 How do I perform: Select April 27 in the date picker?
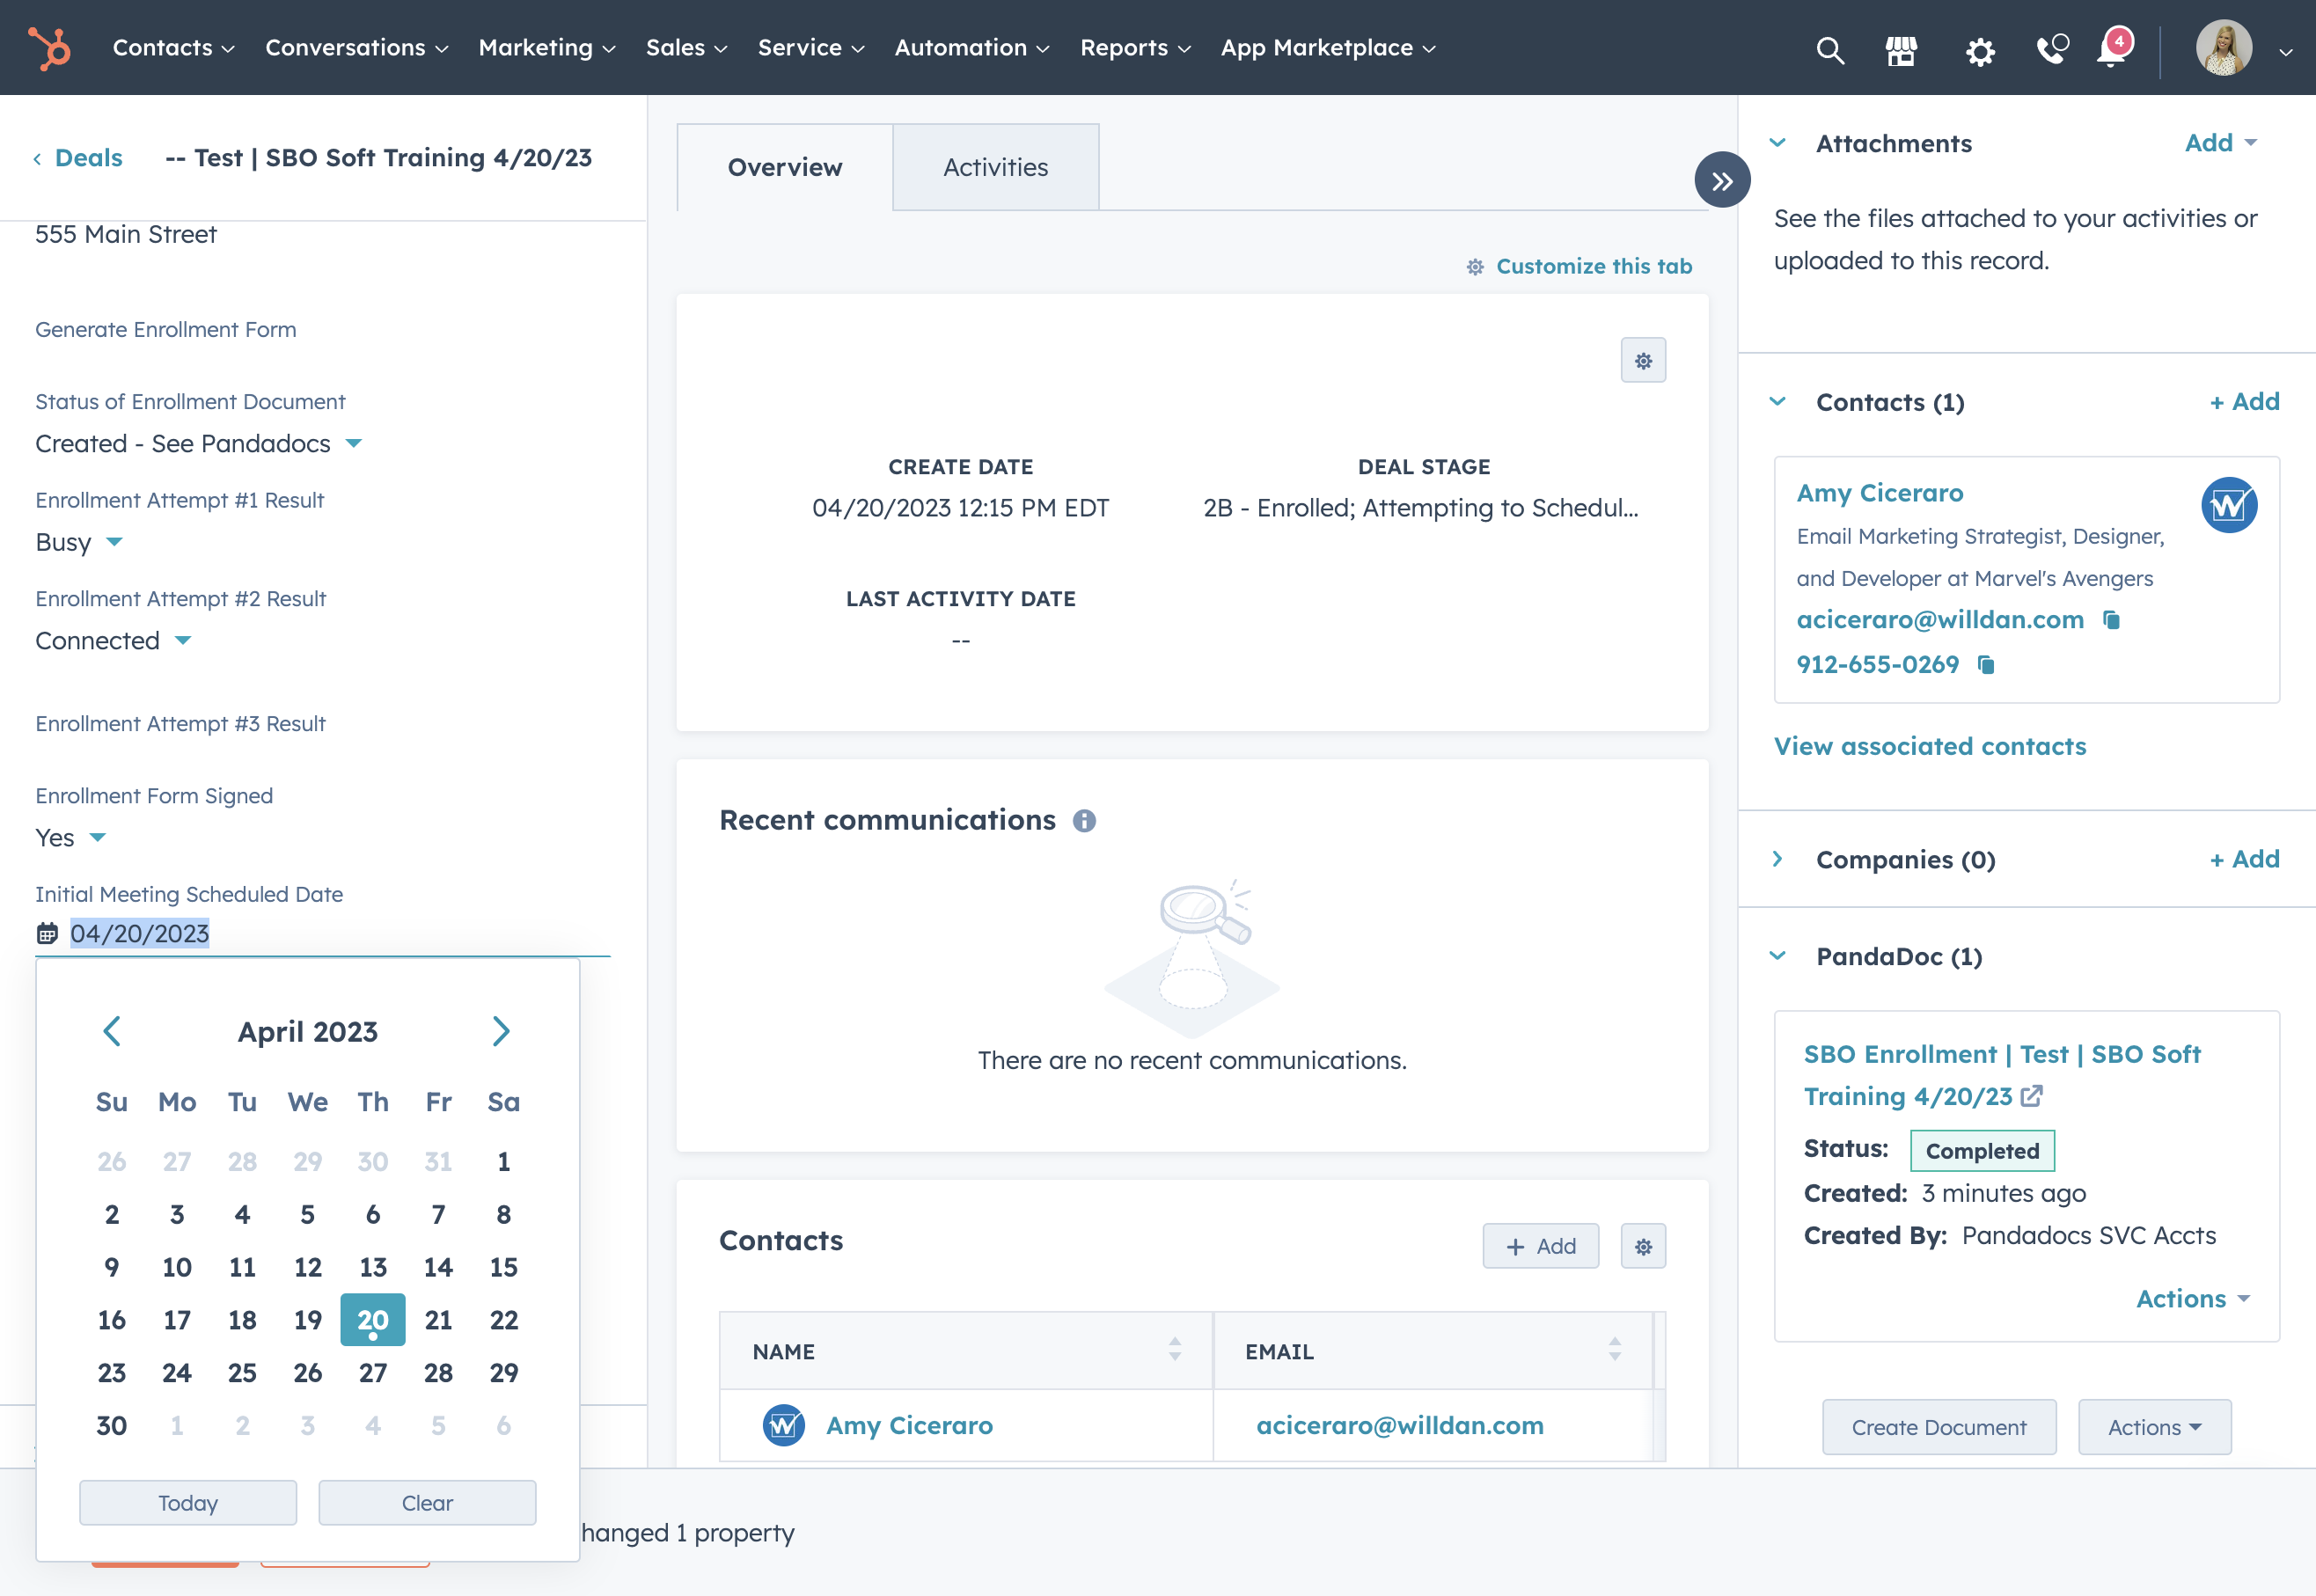373,1373
